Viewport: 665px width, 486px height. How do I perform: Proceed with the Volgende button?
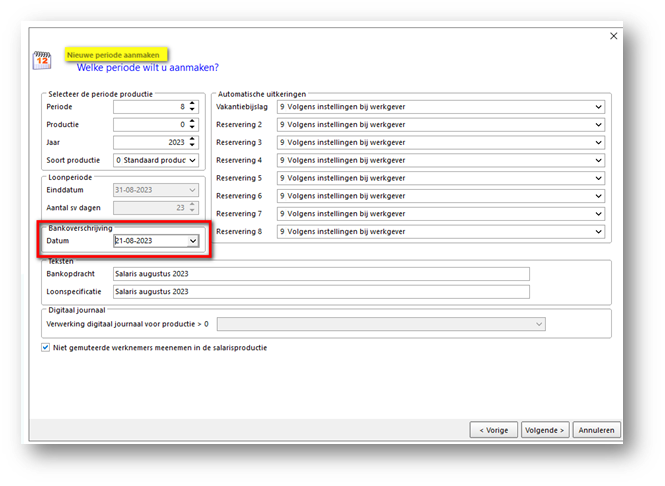545,430
